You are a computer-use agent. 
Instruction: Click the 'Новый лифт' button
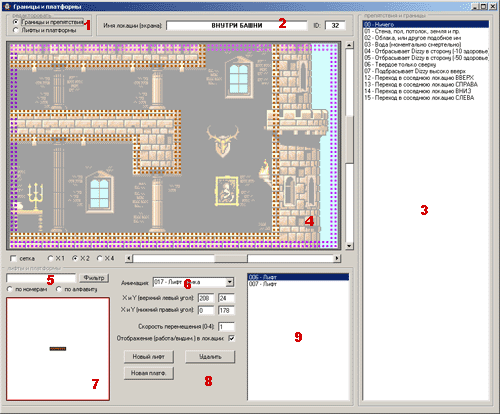pyautogui.click(x=149, y=357)
